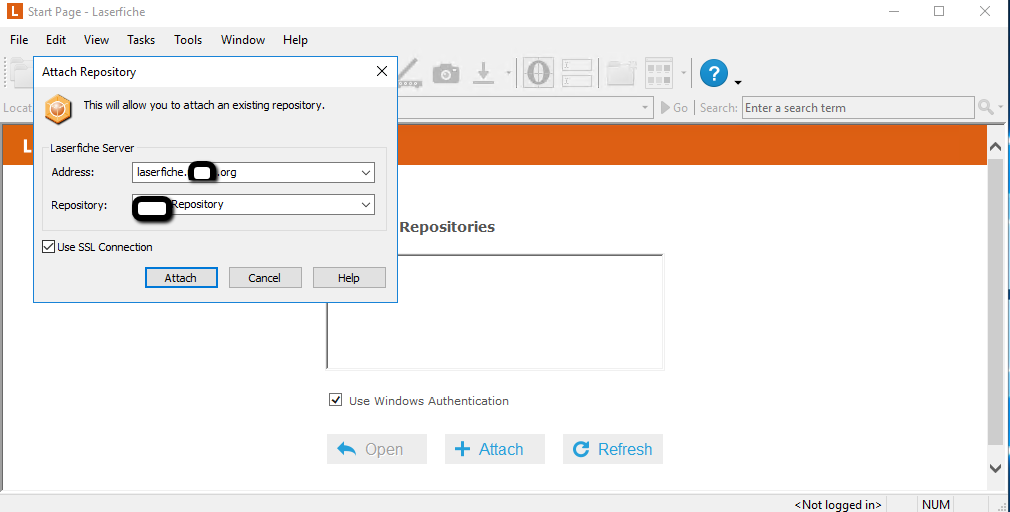Open the dropdown arrow next to Help icon
This screenshot has width=1010, height=512.
738,82
